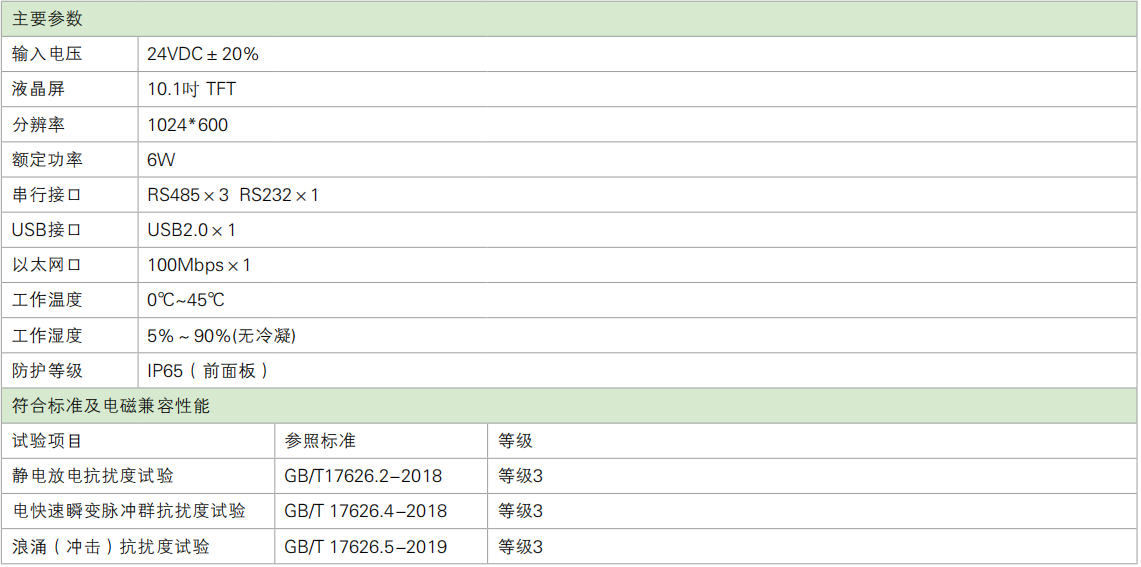
Task: Click the 1024*600 resolution value
Action: click(187, 125)
